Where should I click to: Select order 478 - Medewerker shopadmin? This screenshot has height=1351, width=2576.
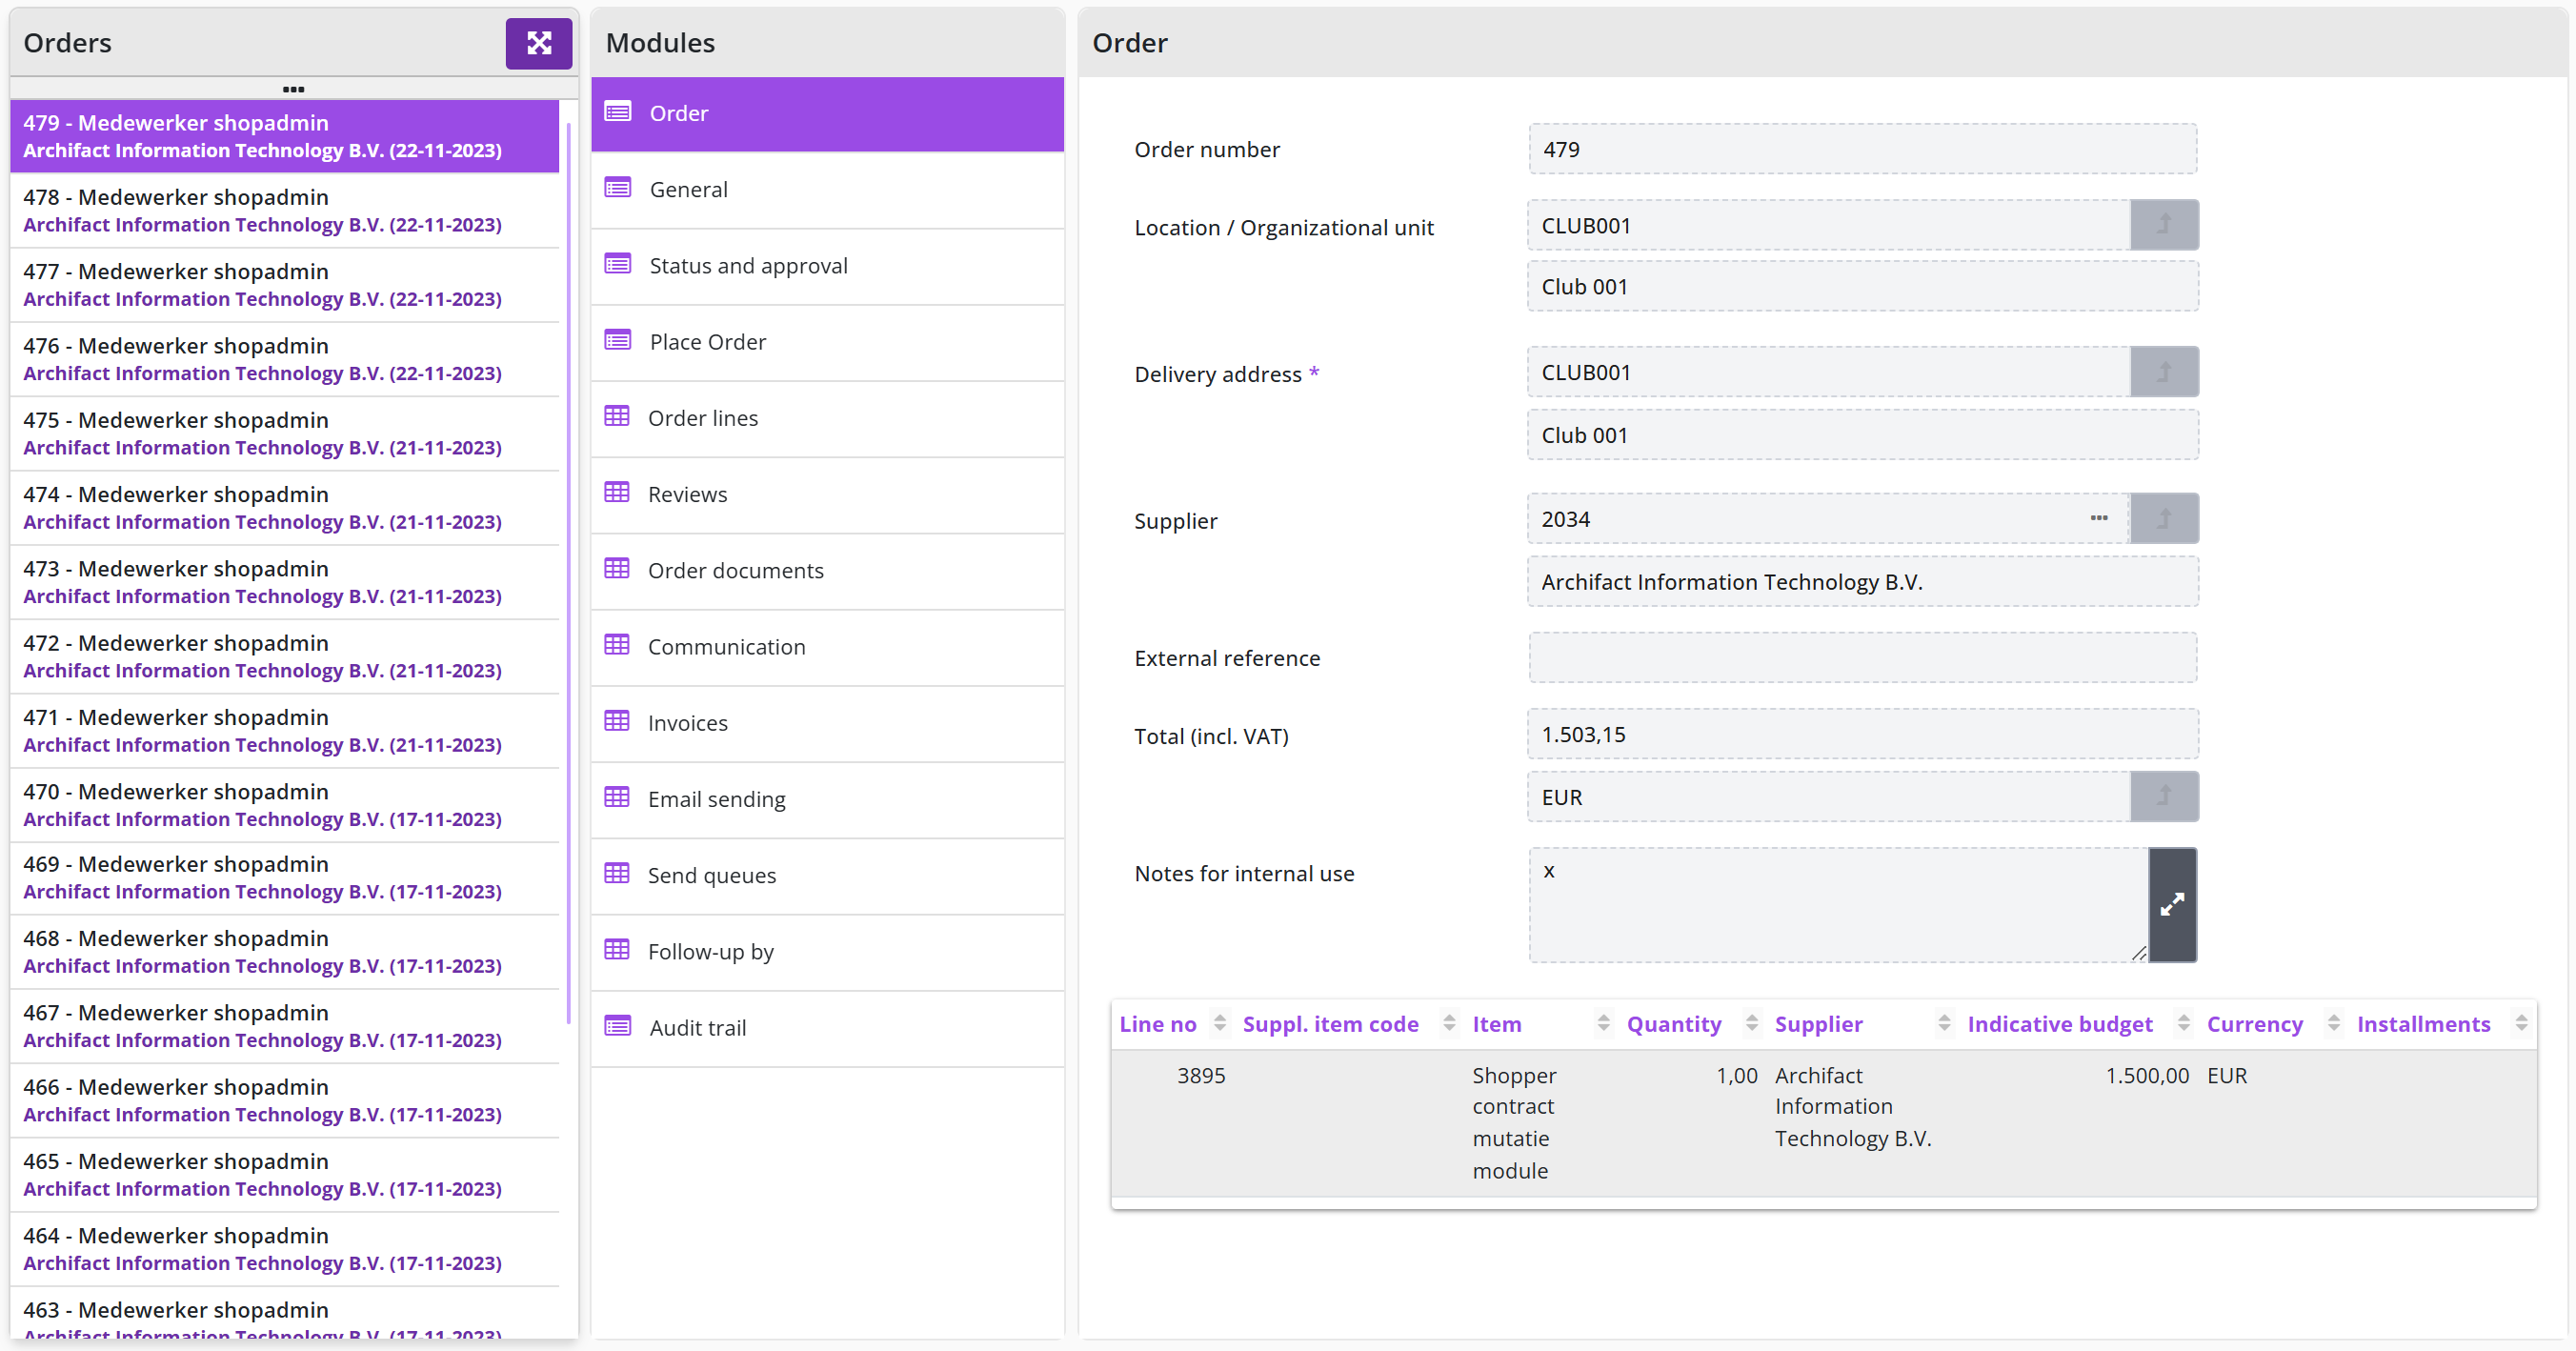coord(285,210)
